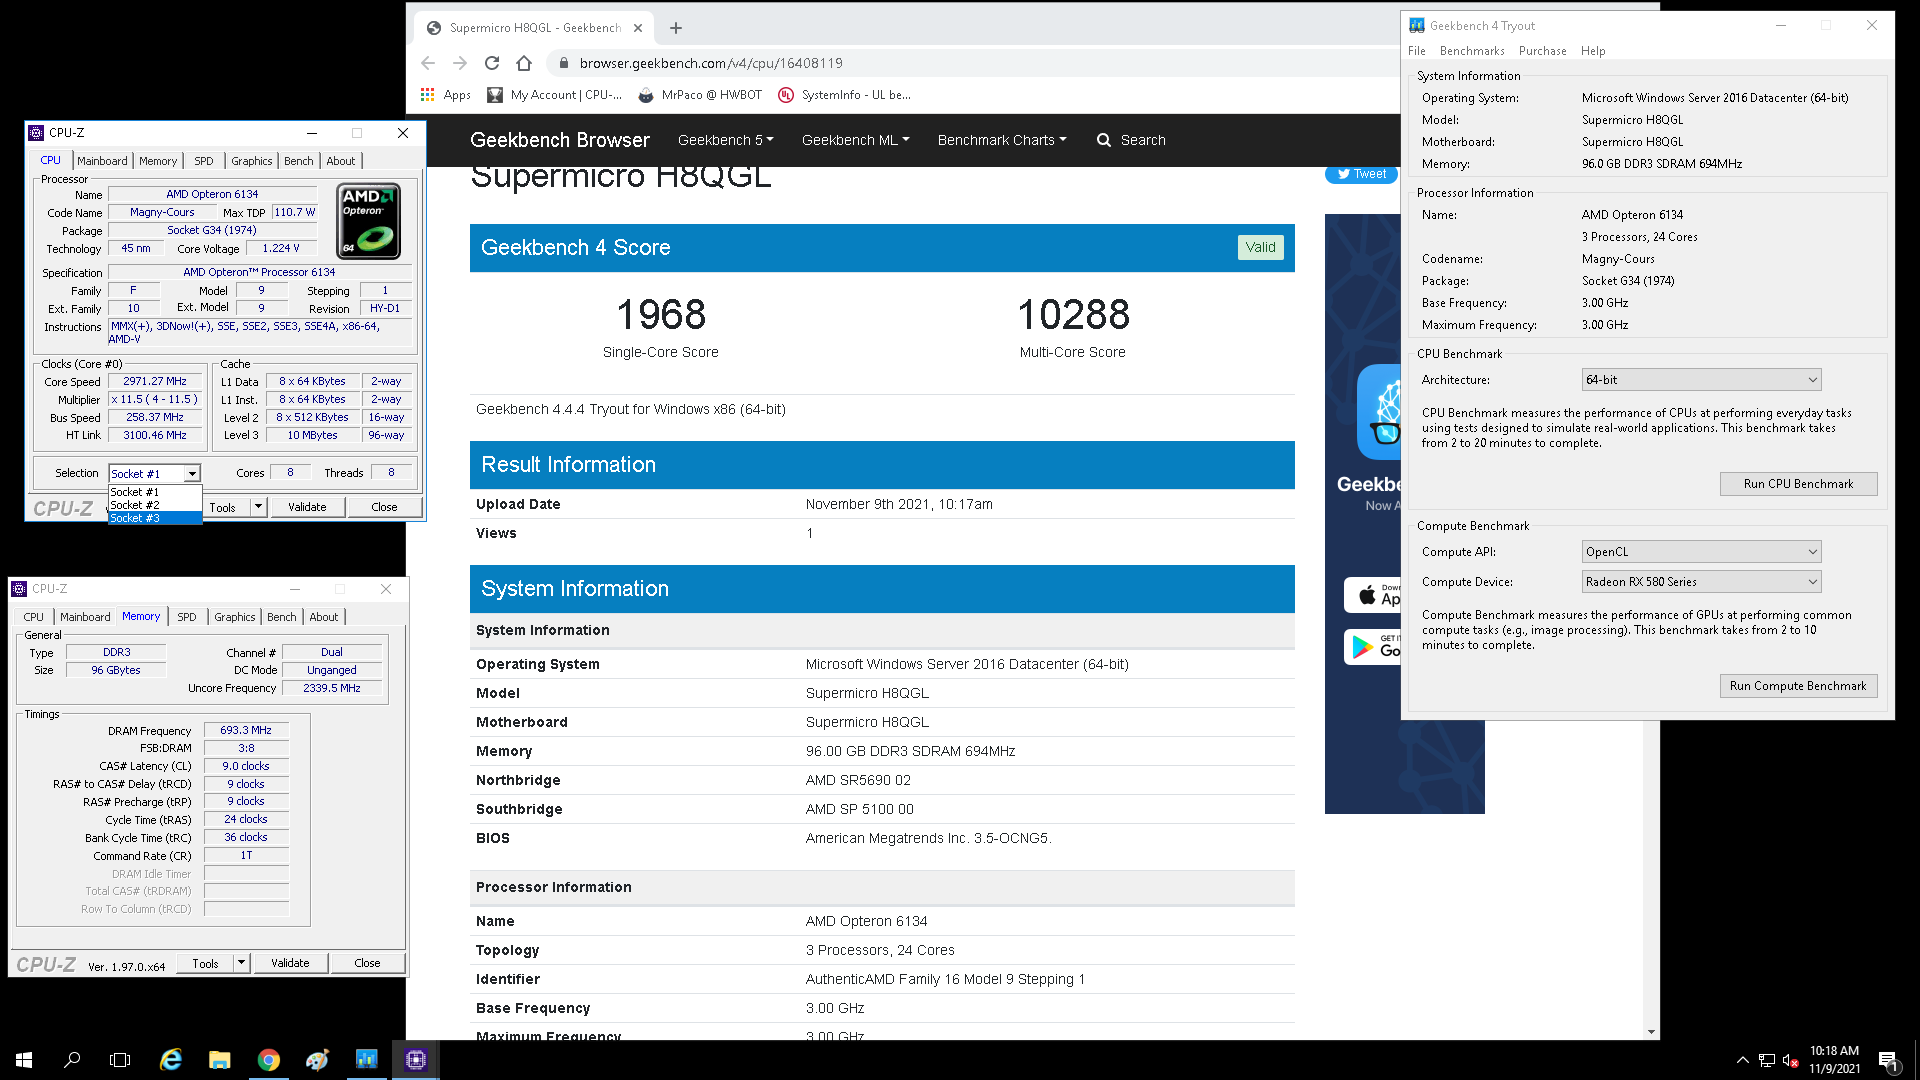Click the Tweet button

point(1361,174)
